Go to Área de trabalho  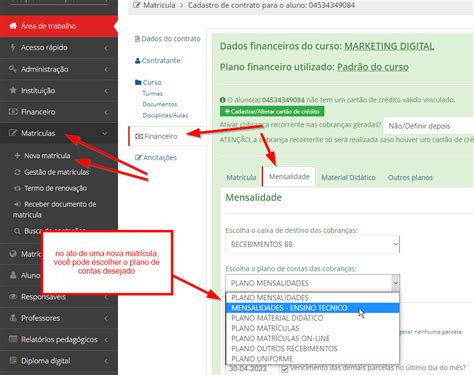pyautogui.click(x=48, y=26)
